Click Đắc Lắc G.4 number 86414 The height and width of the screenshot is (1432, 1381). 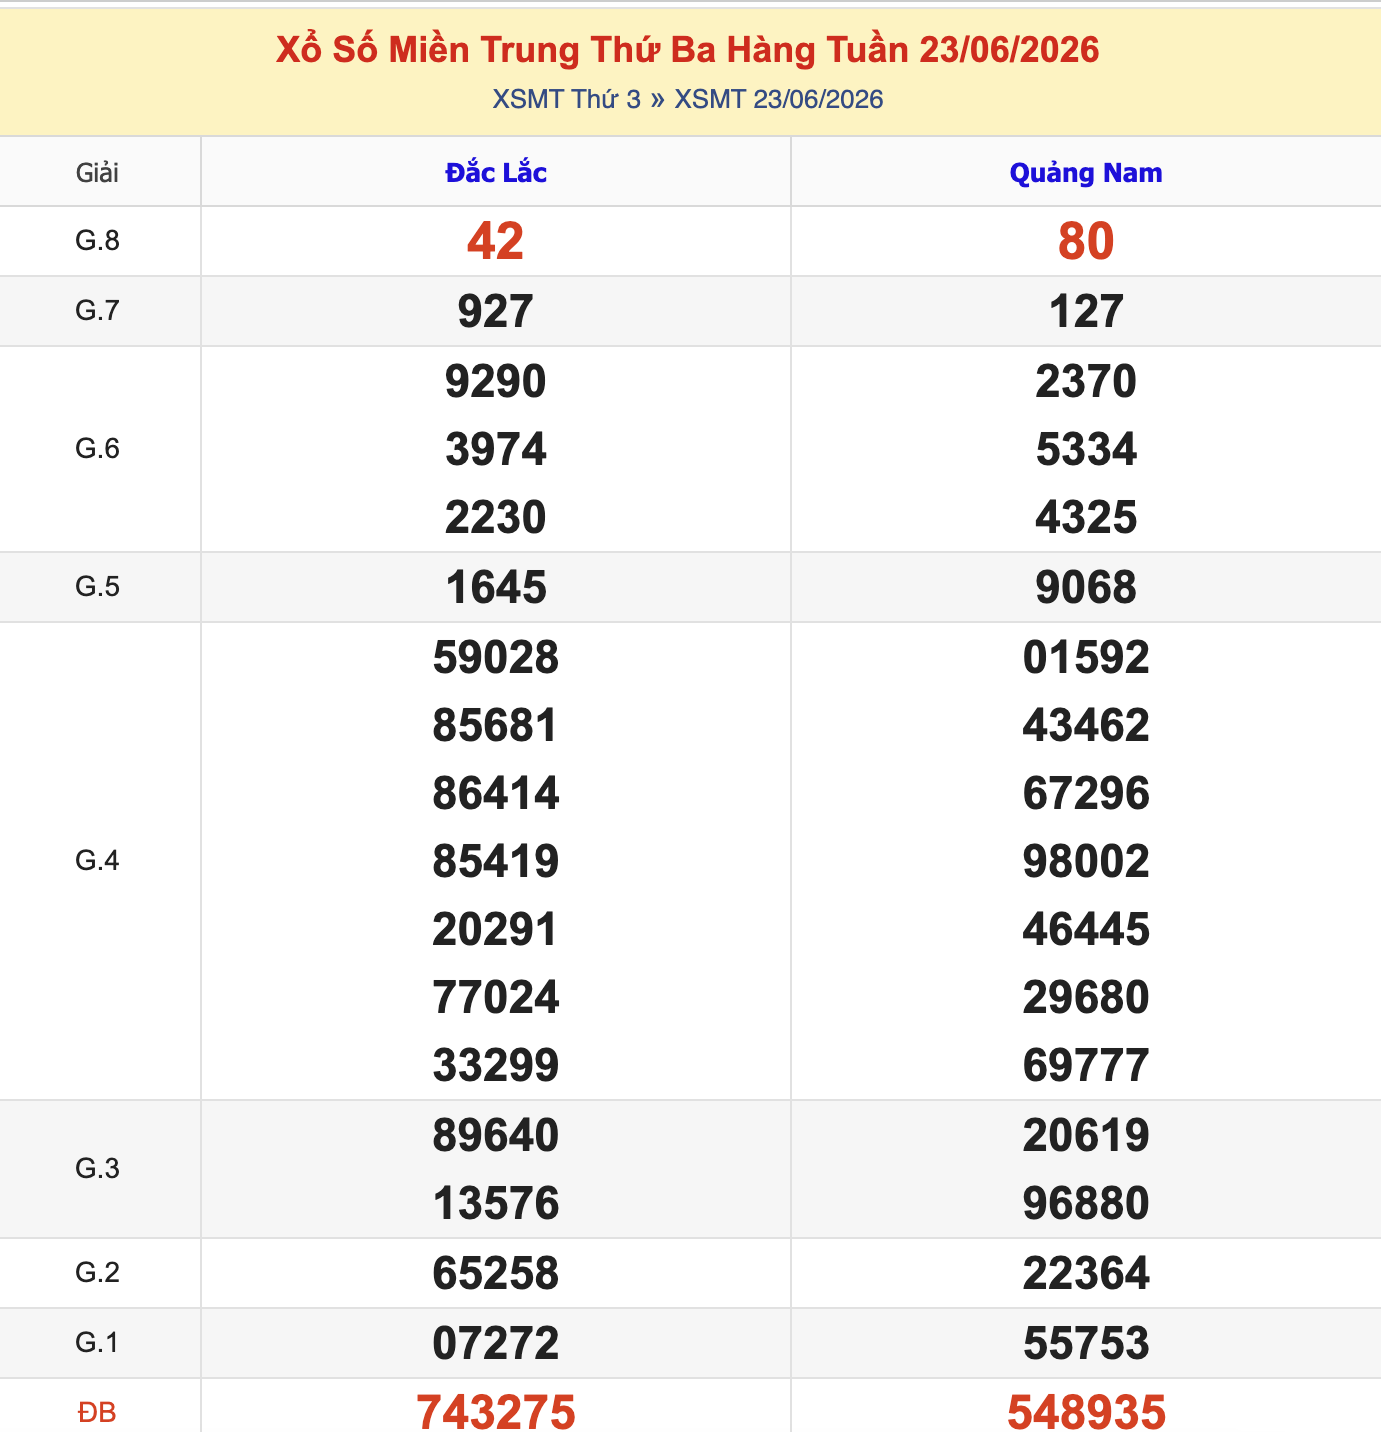coord(496,793)
